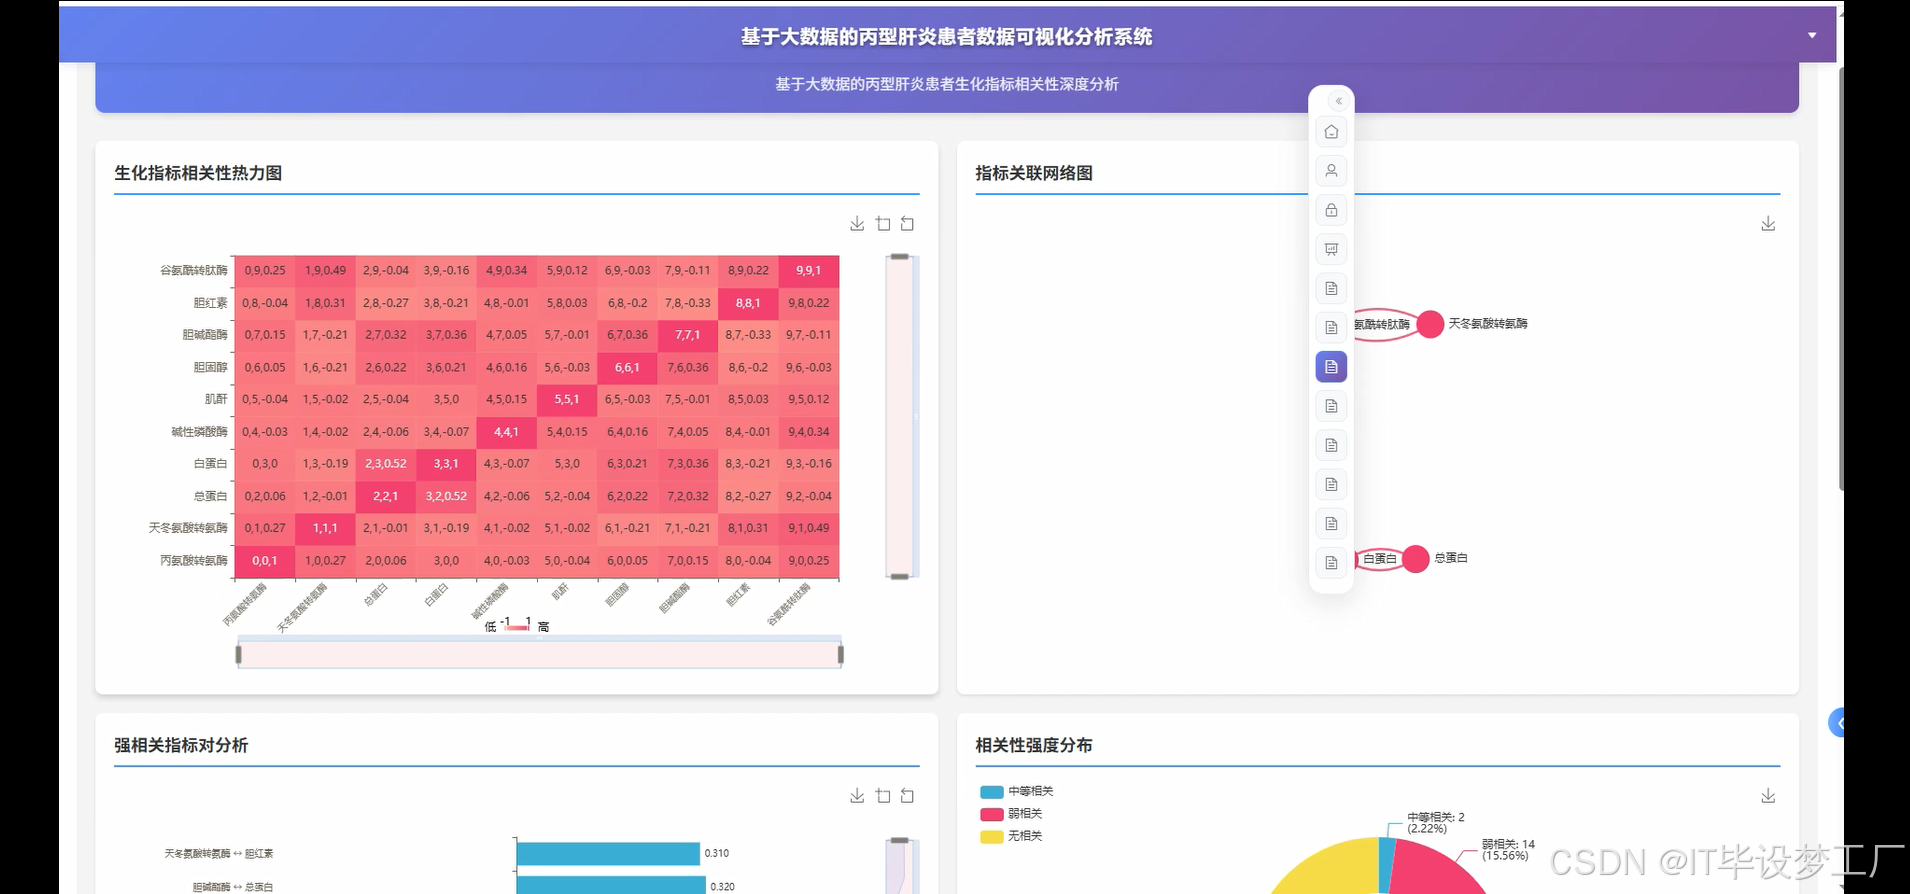Viewport: 1910px width, 894px height.
Task: Grab right handle of heatmap horizontal zoom slider
Action: 841,655
